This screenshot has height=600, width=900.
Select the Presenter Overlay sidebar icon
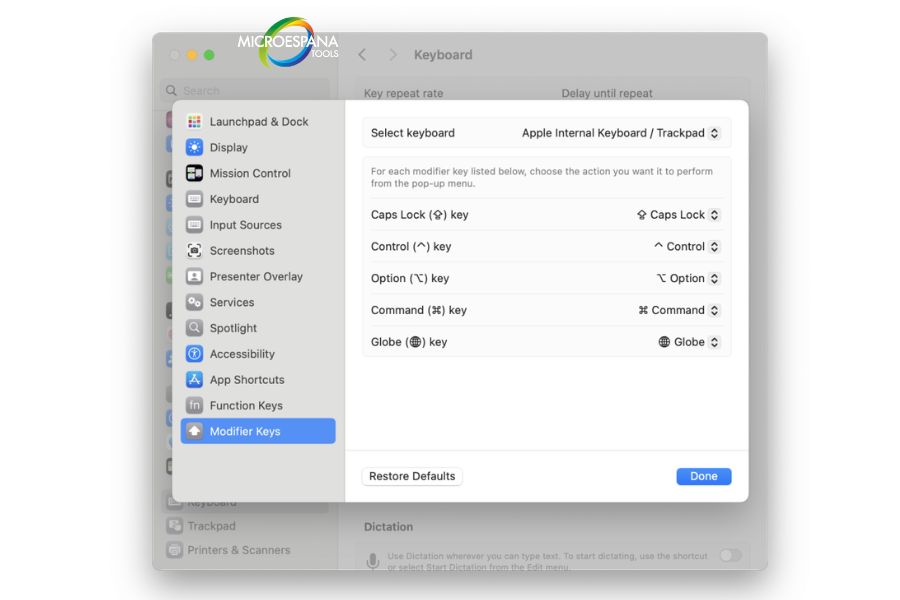[x=193, y=276]
